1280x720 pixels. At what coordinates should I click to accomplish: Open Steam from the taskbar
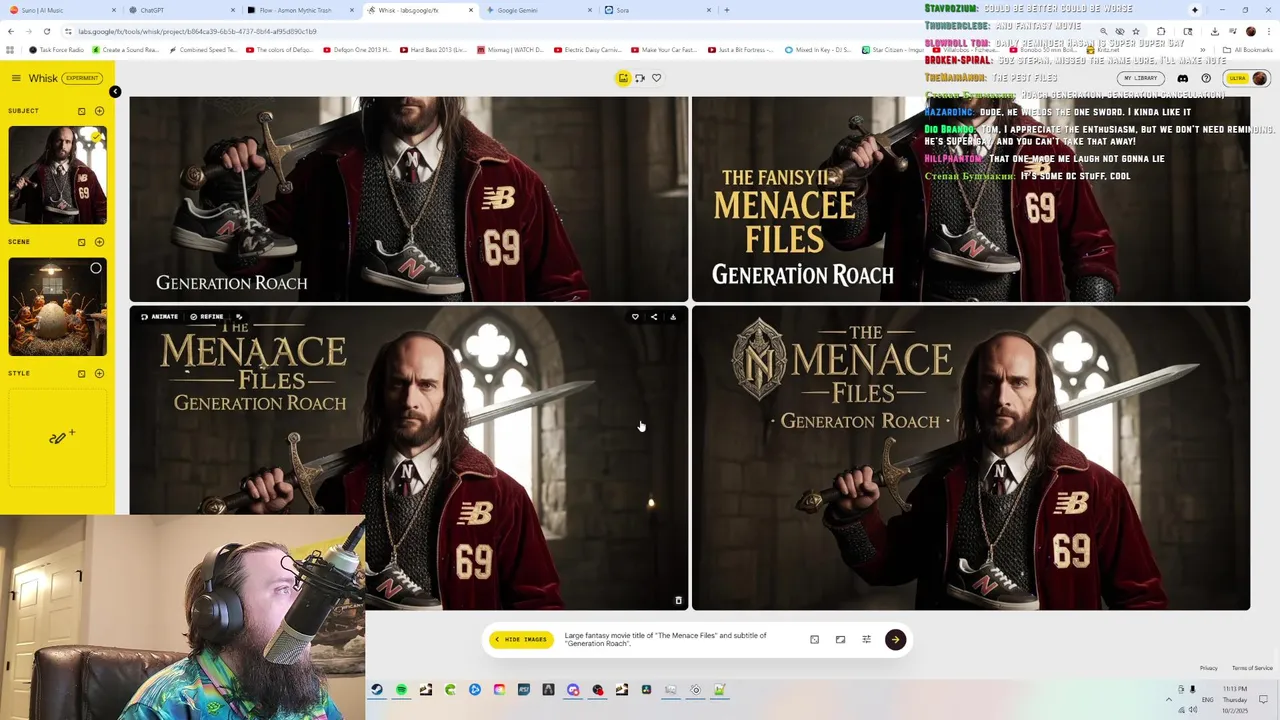pos(377,690)
